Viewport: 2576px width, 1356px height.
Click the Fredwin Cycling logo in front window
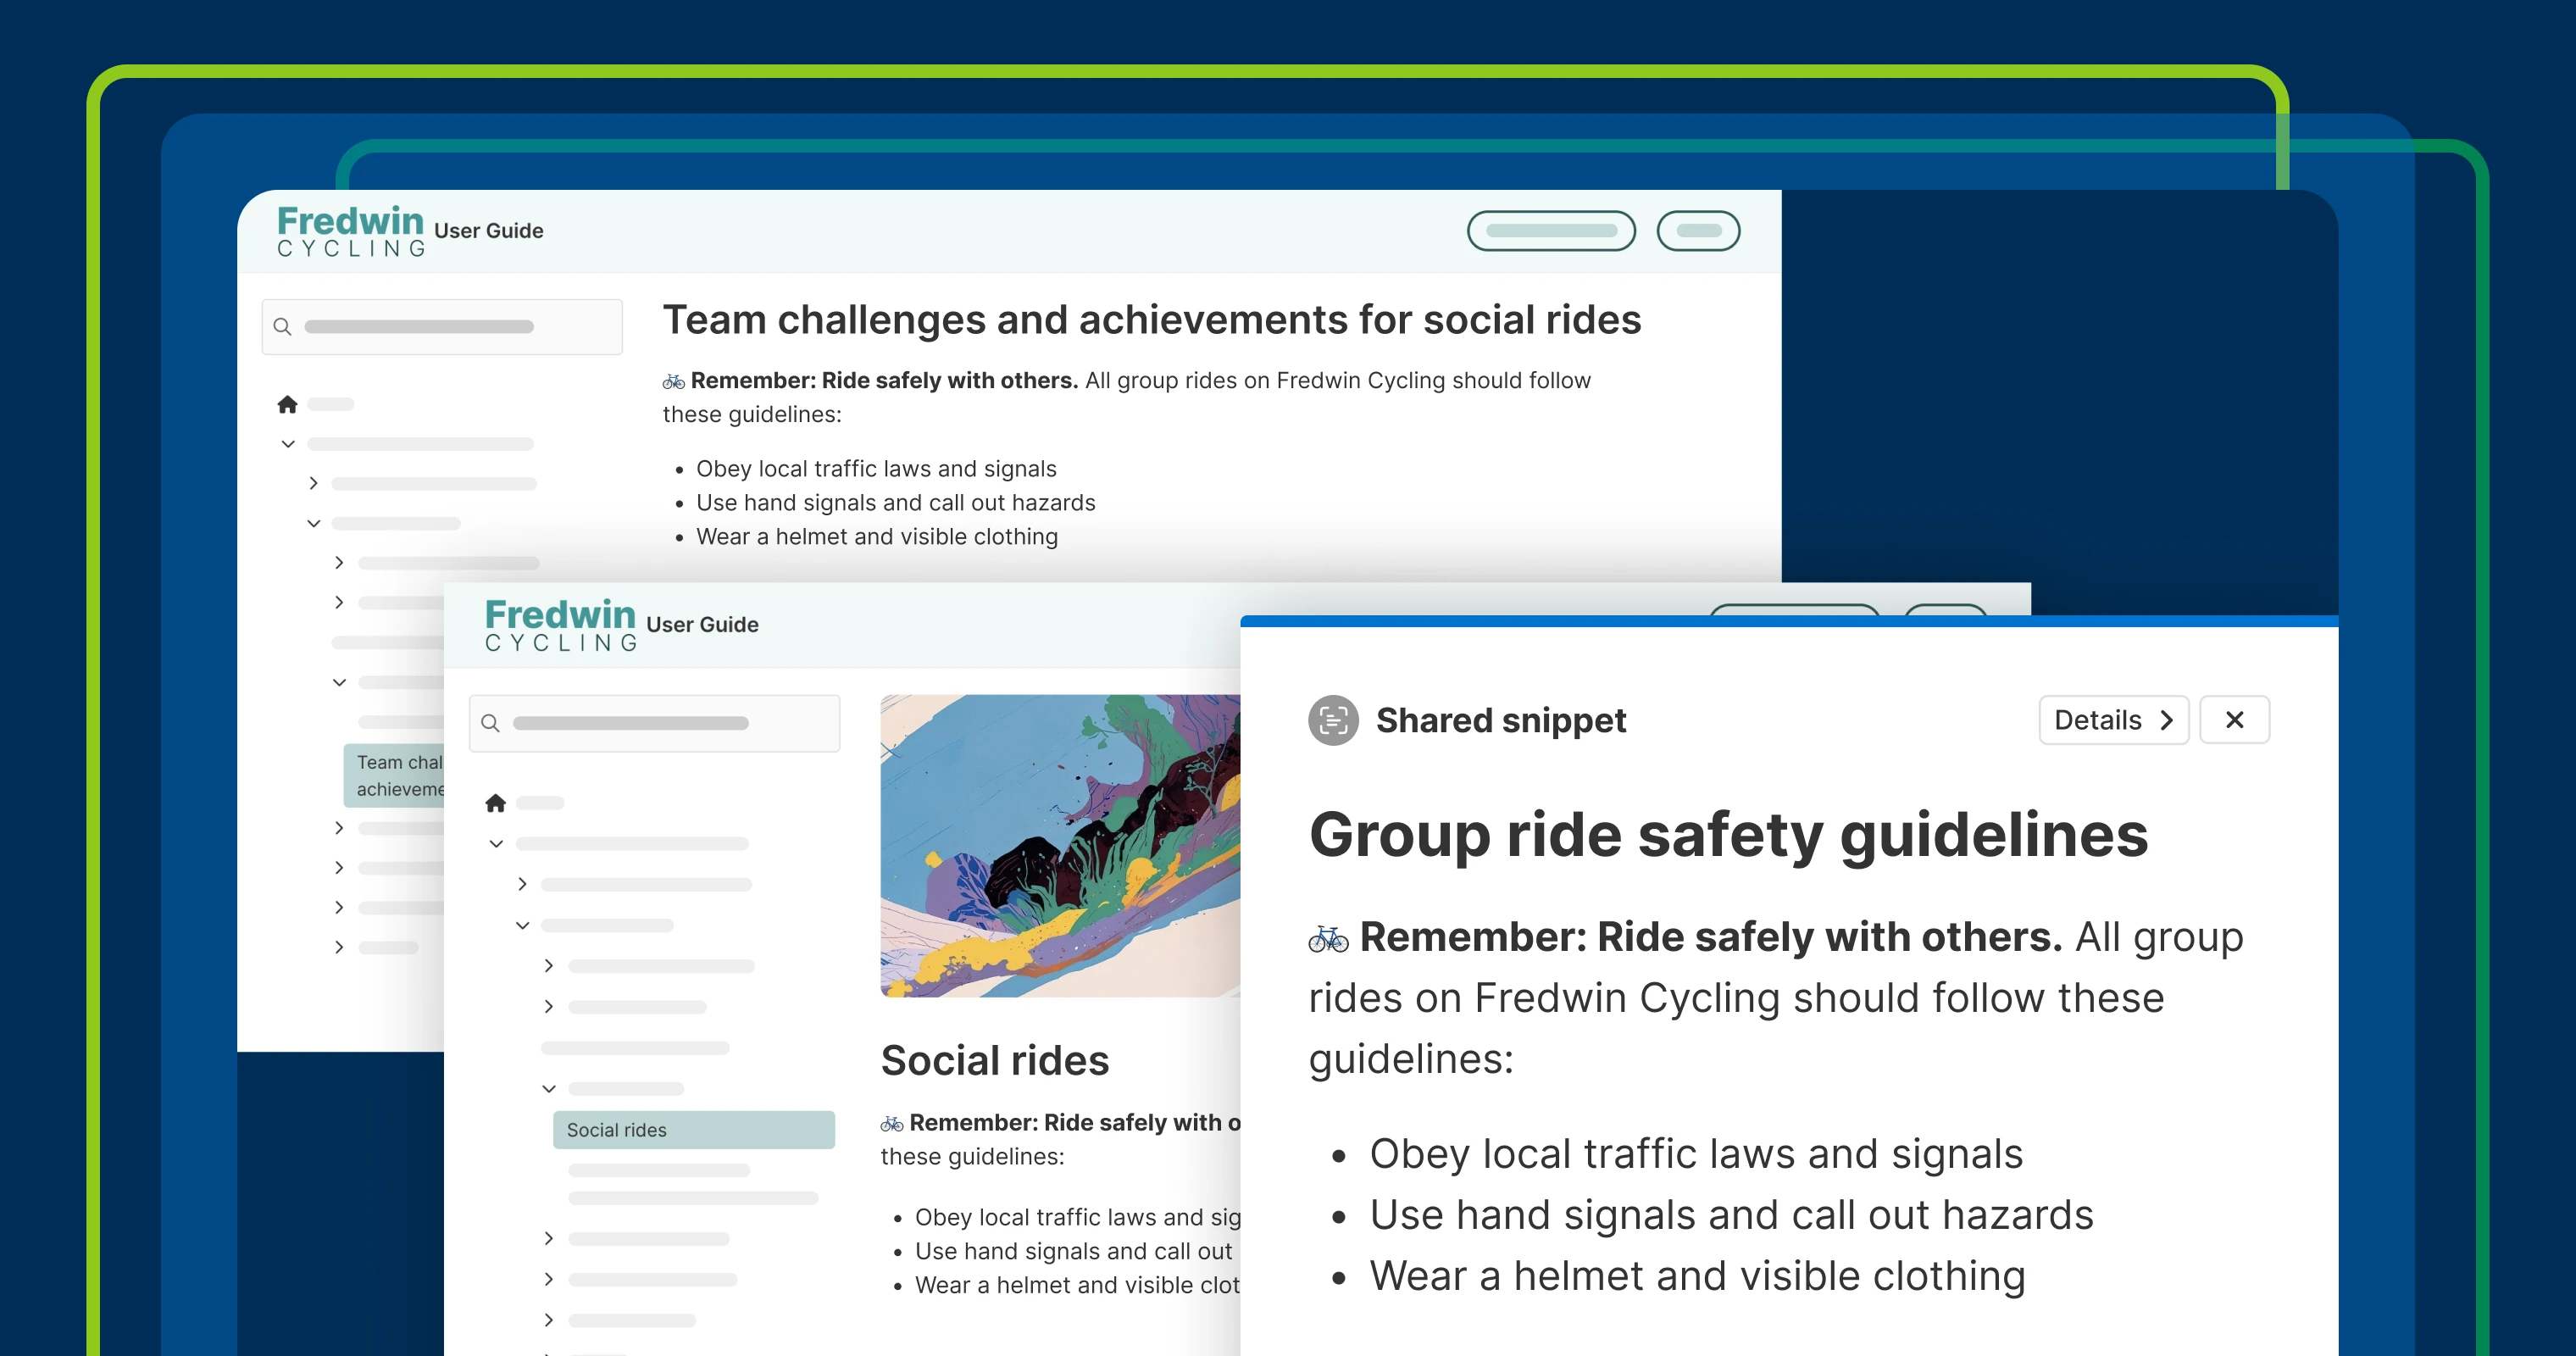click(560, 625)
